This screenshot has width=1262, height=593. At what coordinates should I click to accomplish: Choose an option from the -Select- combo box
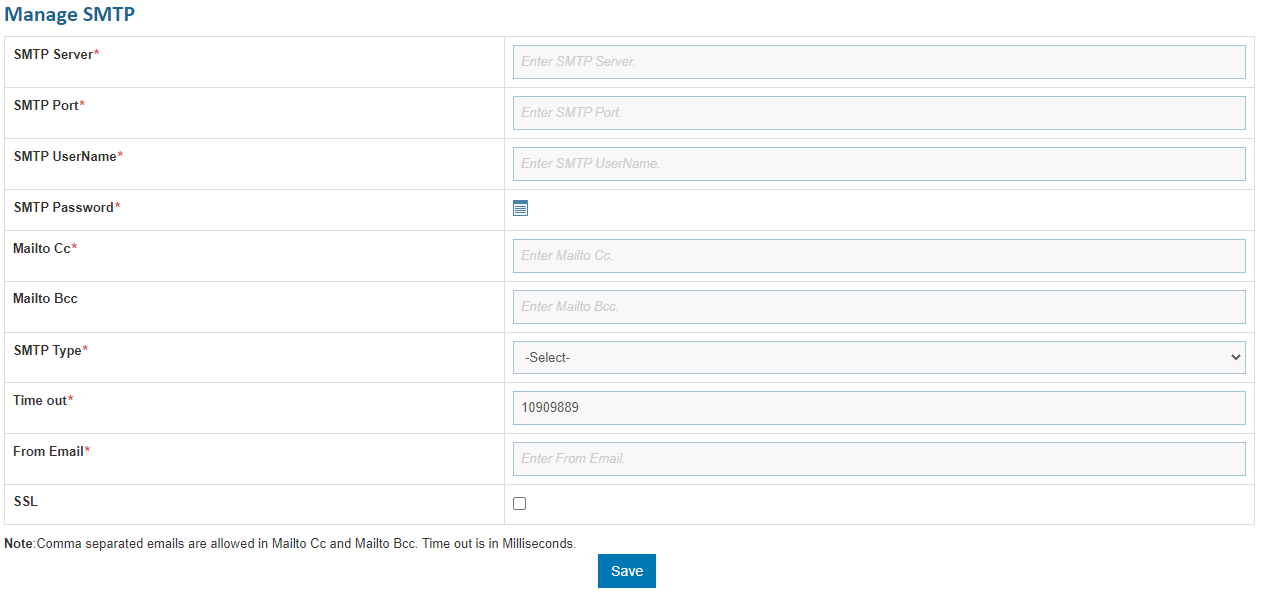coord(878,356)
